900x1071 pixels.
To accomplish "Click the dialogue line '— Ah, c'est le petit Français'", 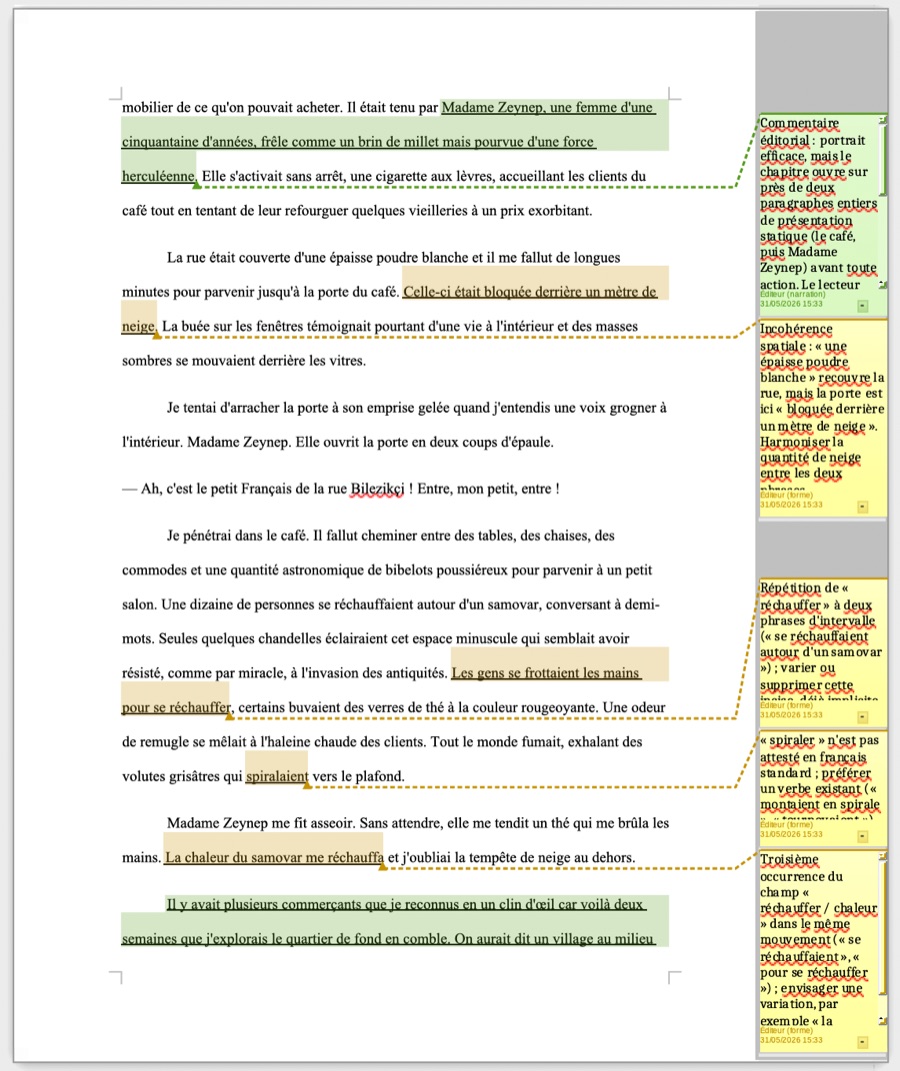I will coord(341,489).
